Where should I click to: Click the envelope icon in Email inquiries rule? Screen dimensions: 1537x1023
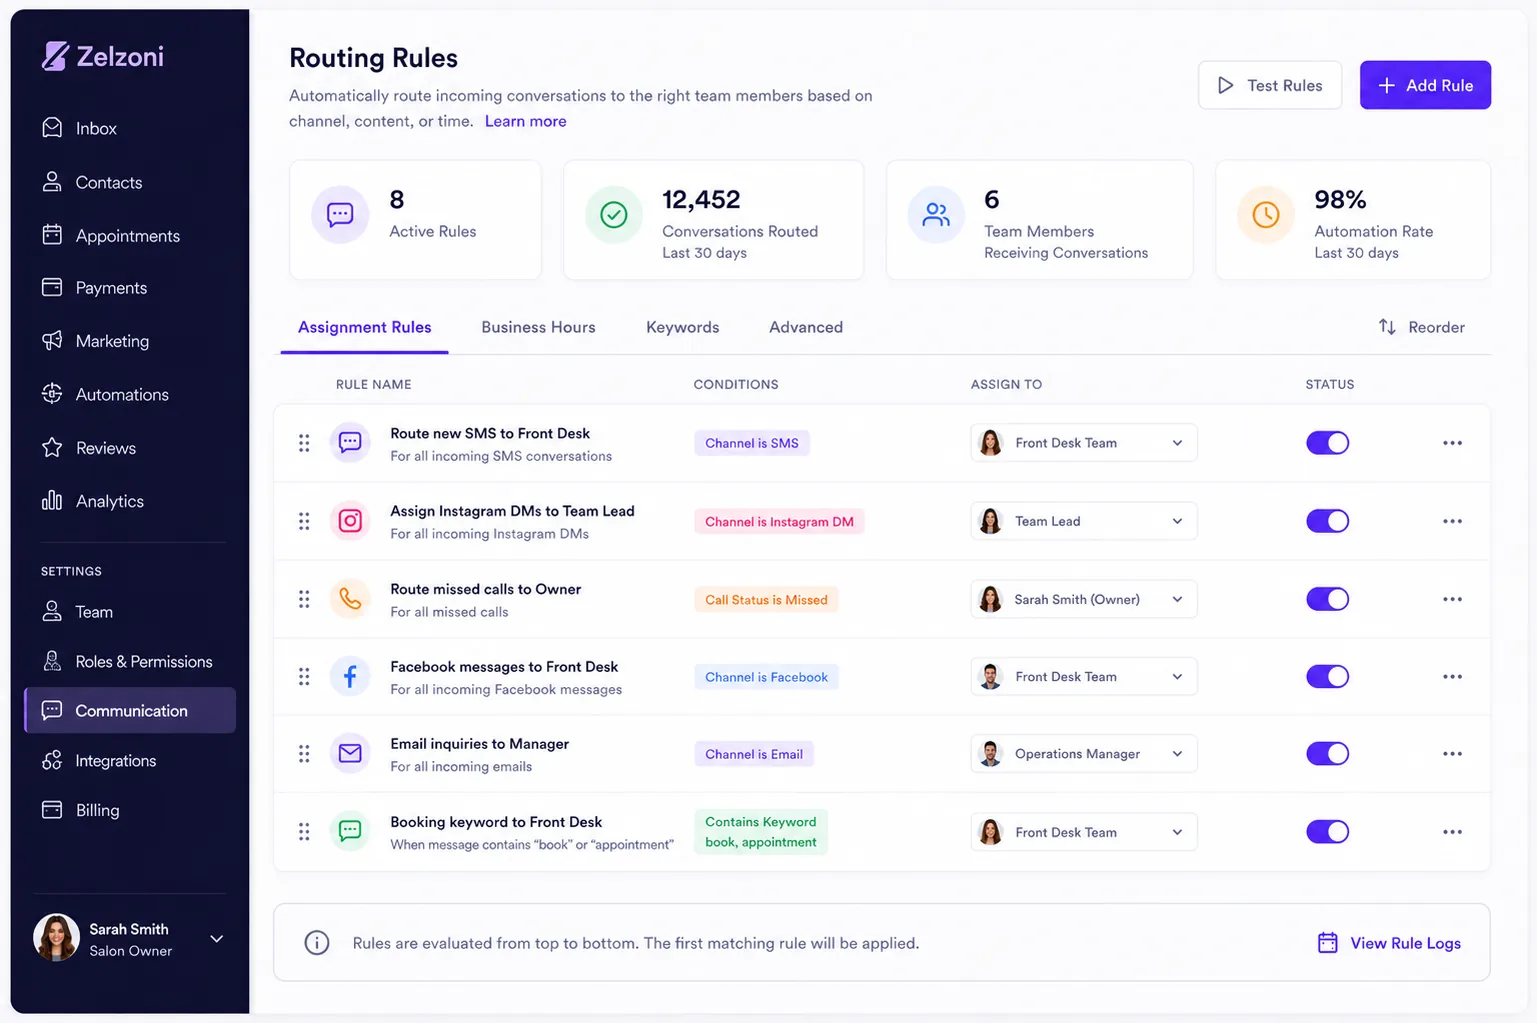point(350,754)
